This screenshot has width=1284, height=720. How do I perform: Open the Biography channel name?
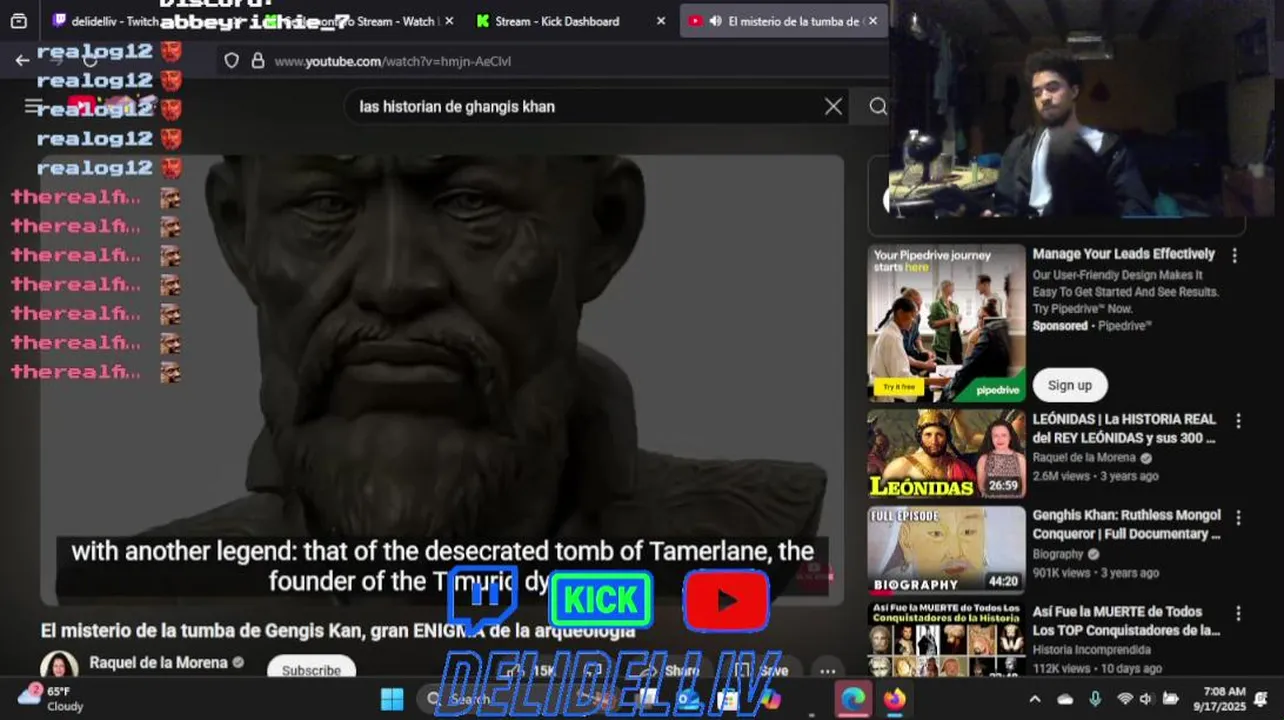[1058, 554]
